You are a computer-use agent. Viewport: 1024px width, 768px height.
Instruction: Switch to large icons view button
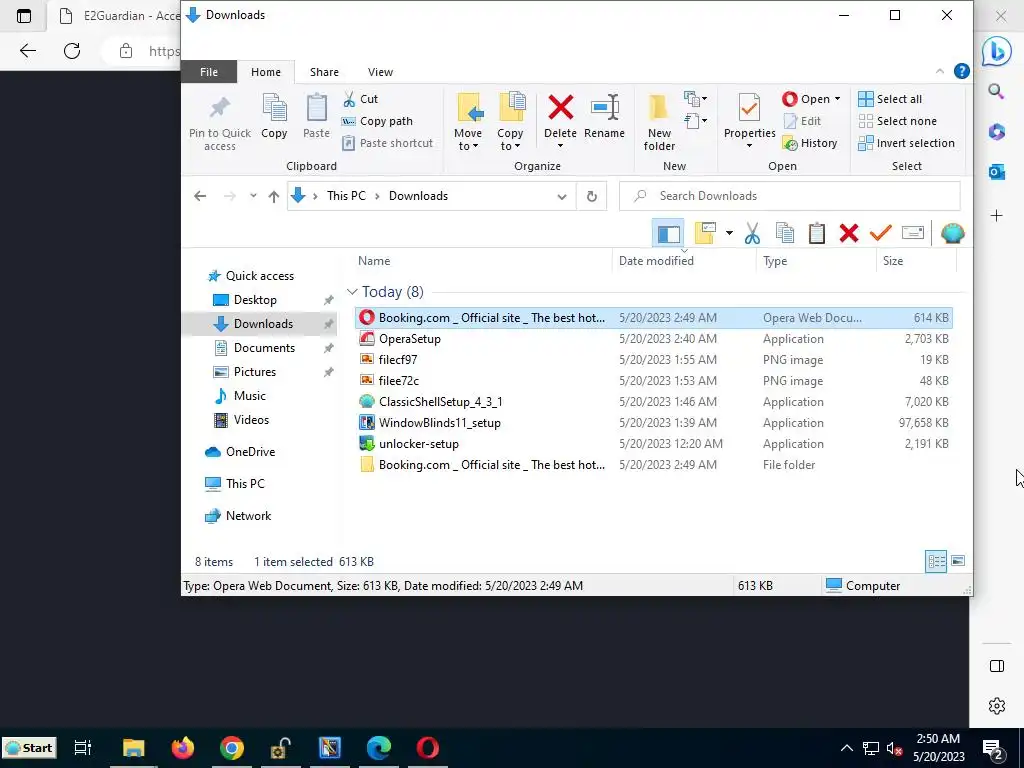[x=958, y=562]
